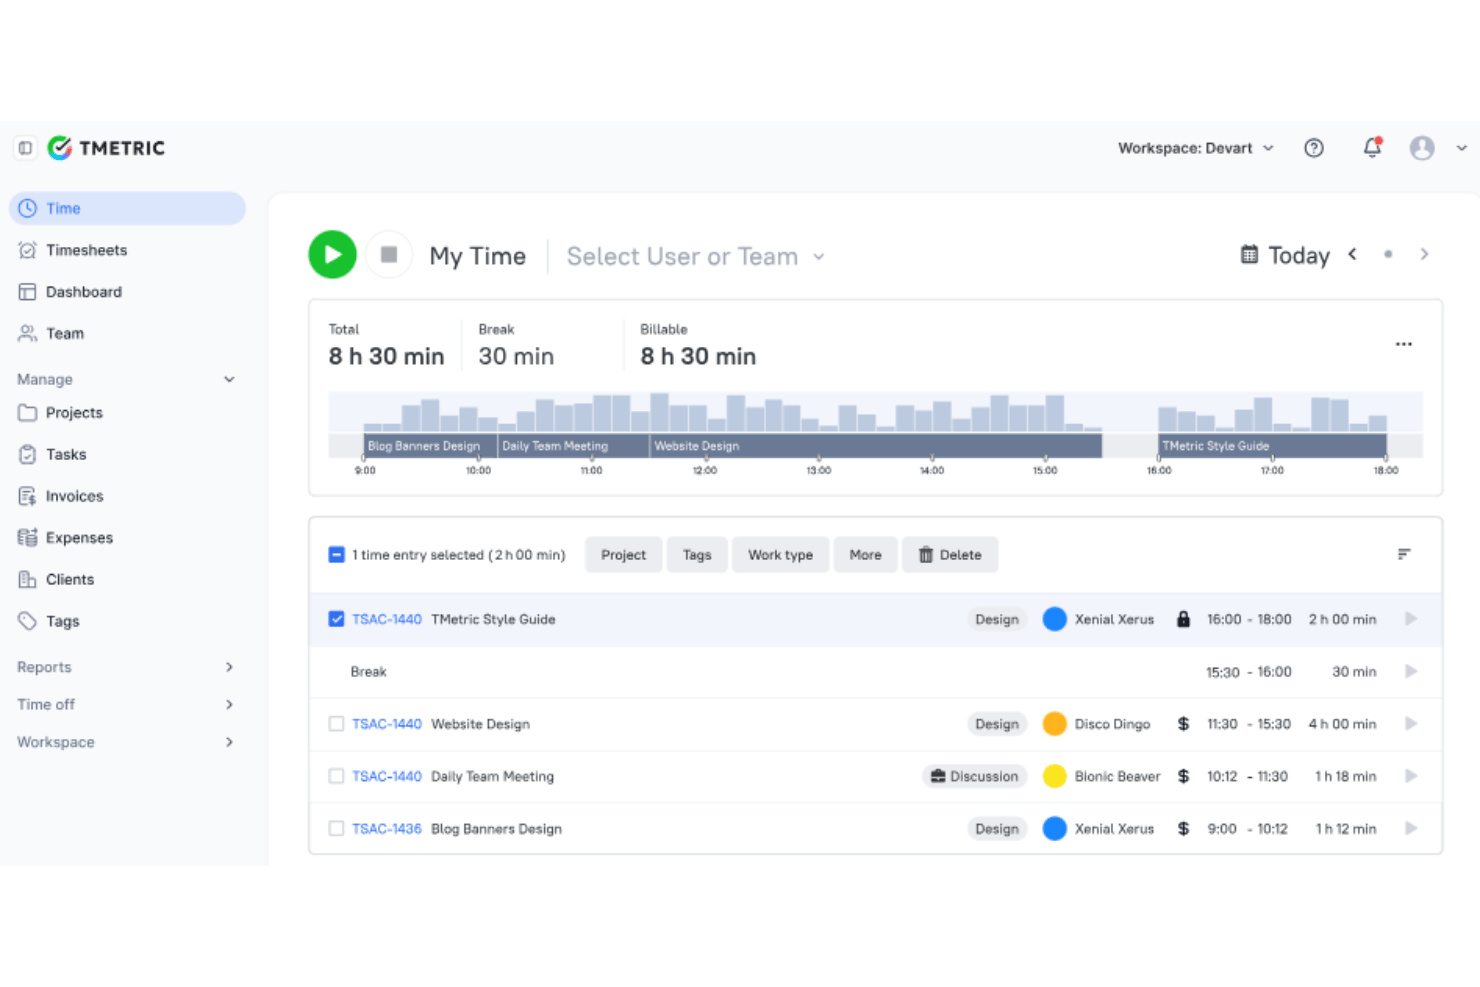Go to previous day arrow

[1352, 254]
